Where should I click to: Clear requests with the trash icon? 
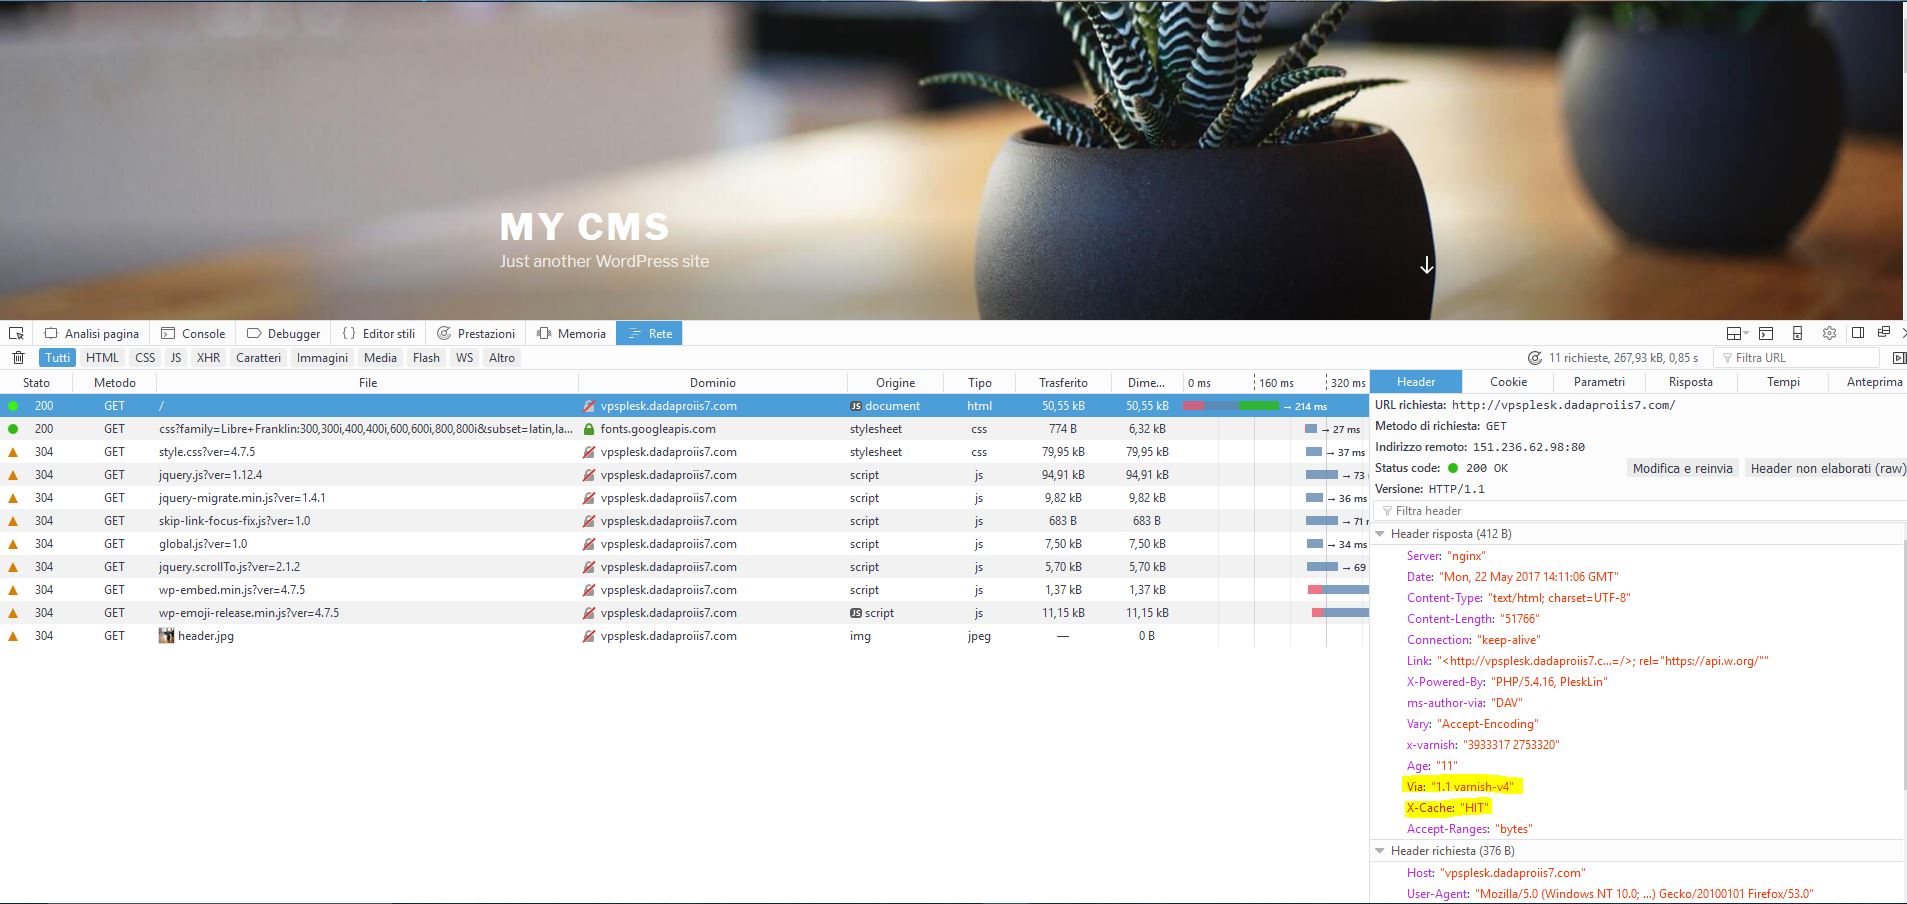(x=18, y=357)
